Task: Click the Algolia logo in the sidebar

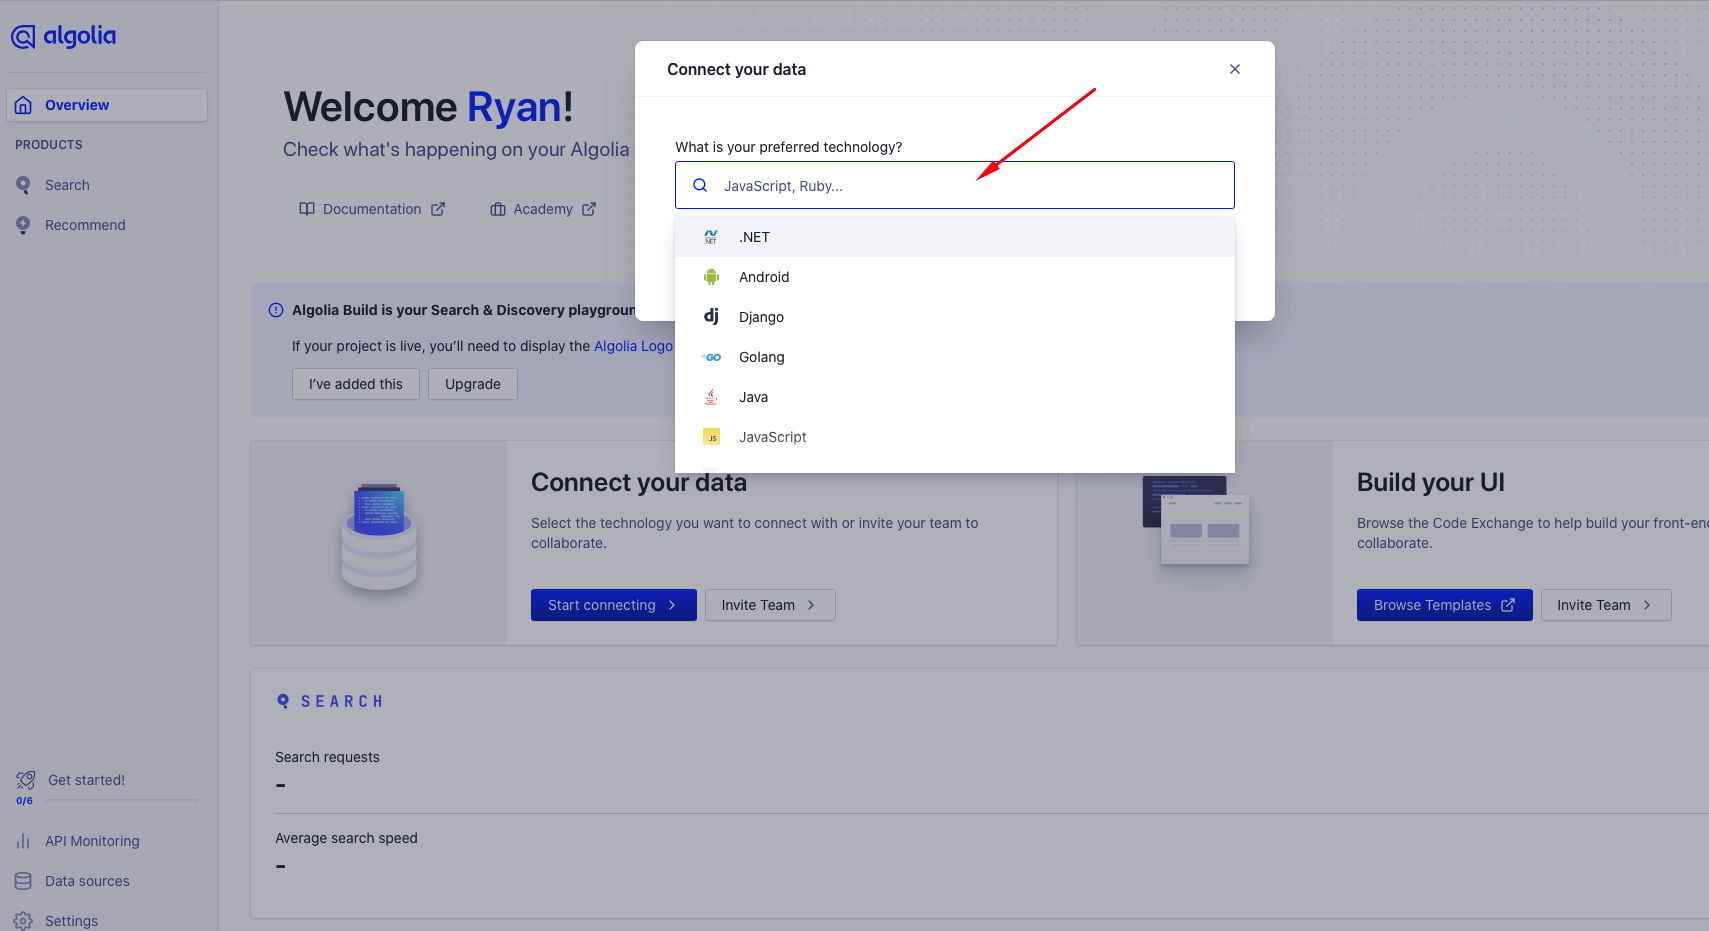Action: point(63,37)
